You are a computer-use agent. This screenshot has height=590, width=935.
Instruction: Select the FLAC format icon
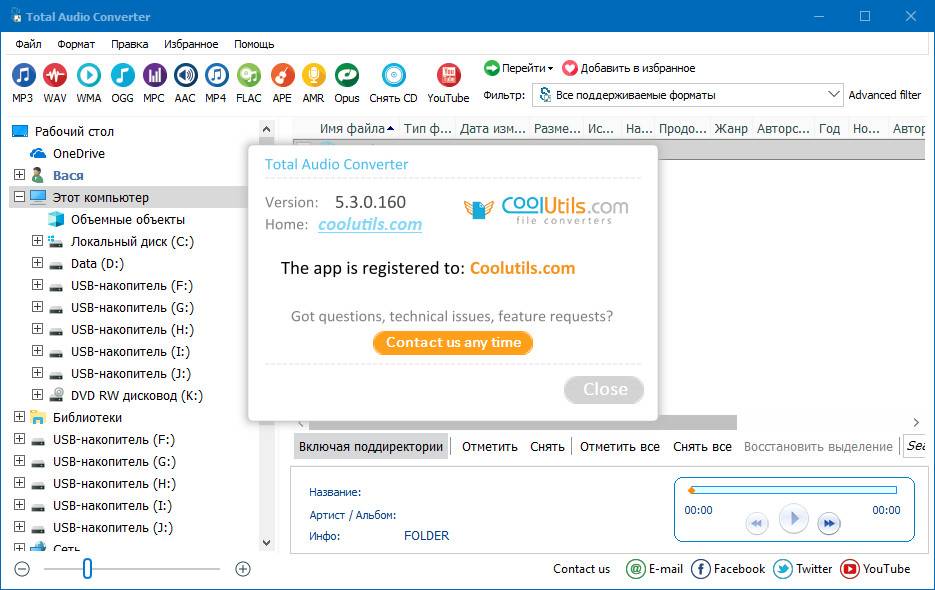coord(249,76)
